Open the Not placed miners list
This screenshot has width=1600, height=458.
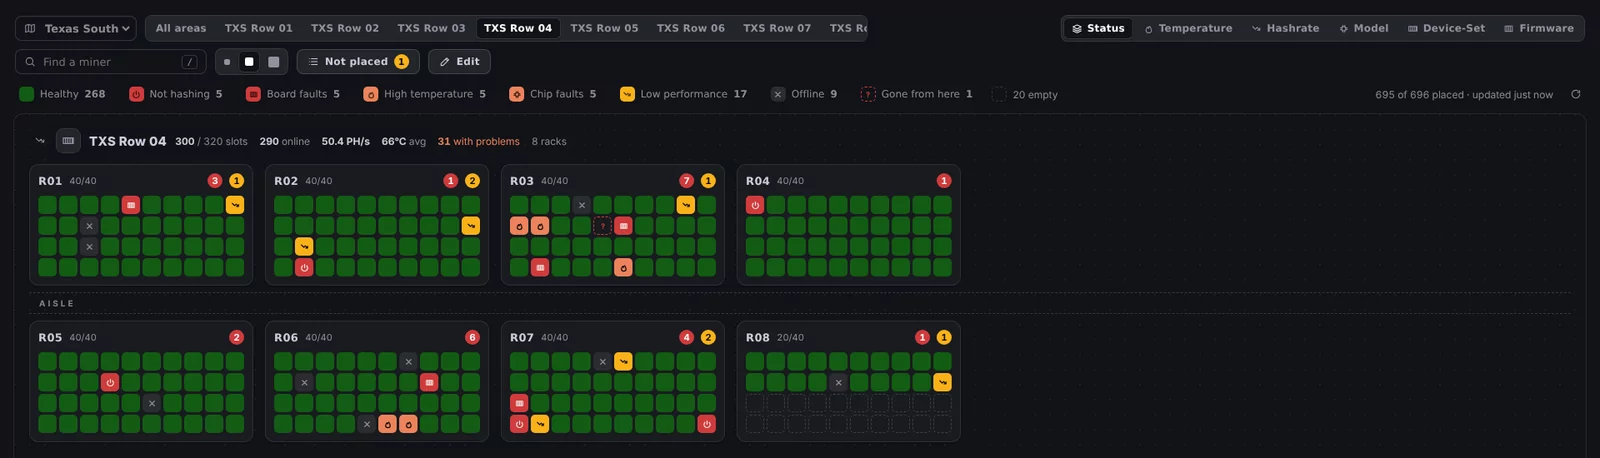coord(358,62)
